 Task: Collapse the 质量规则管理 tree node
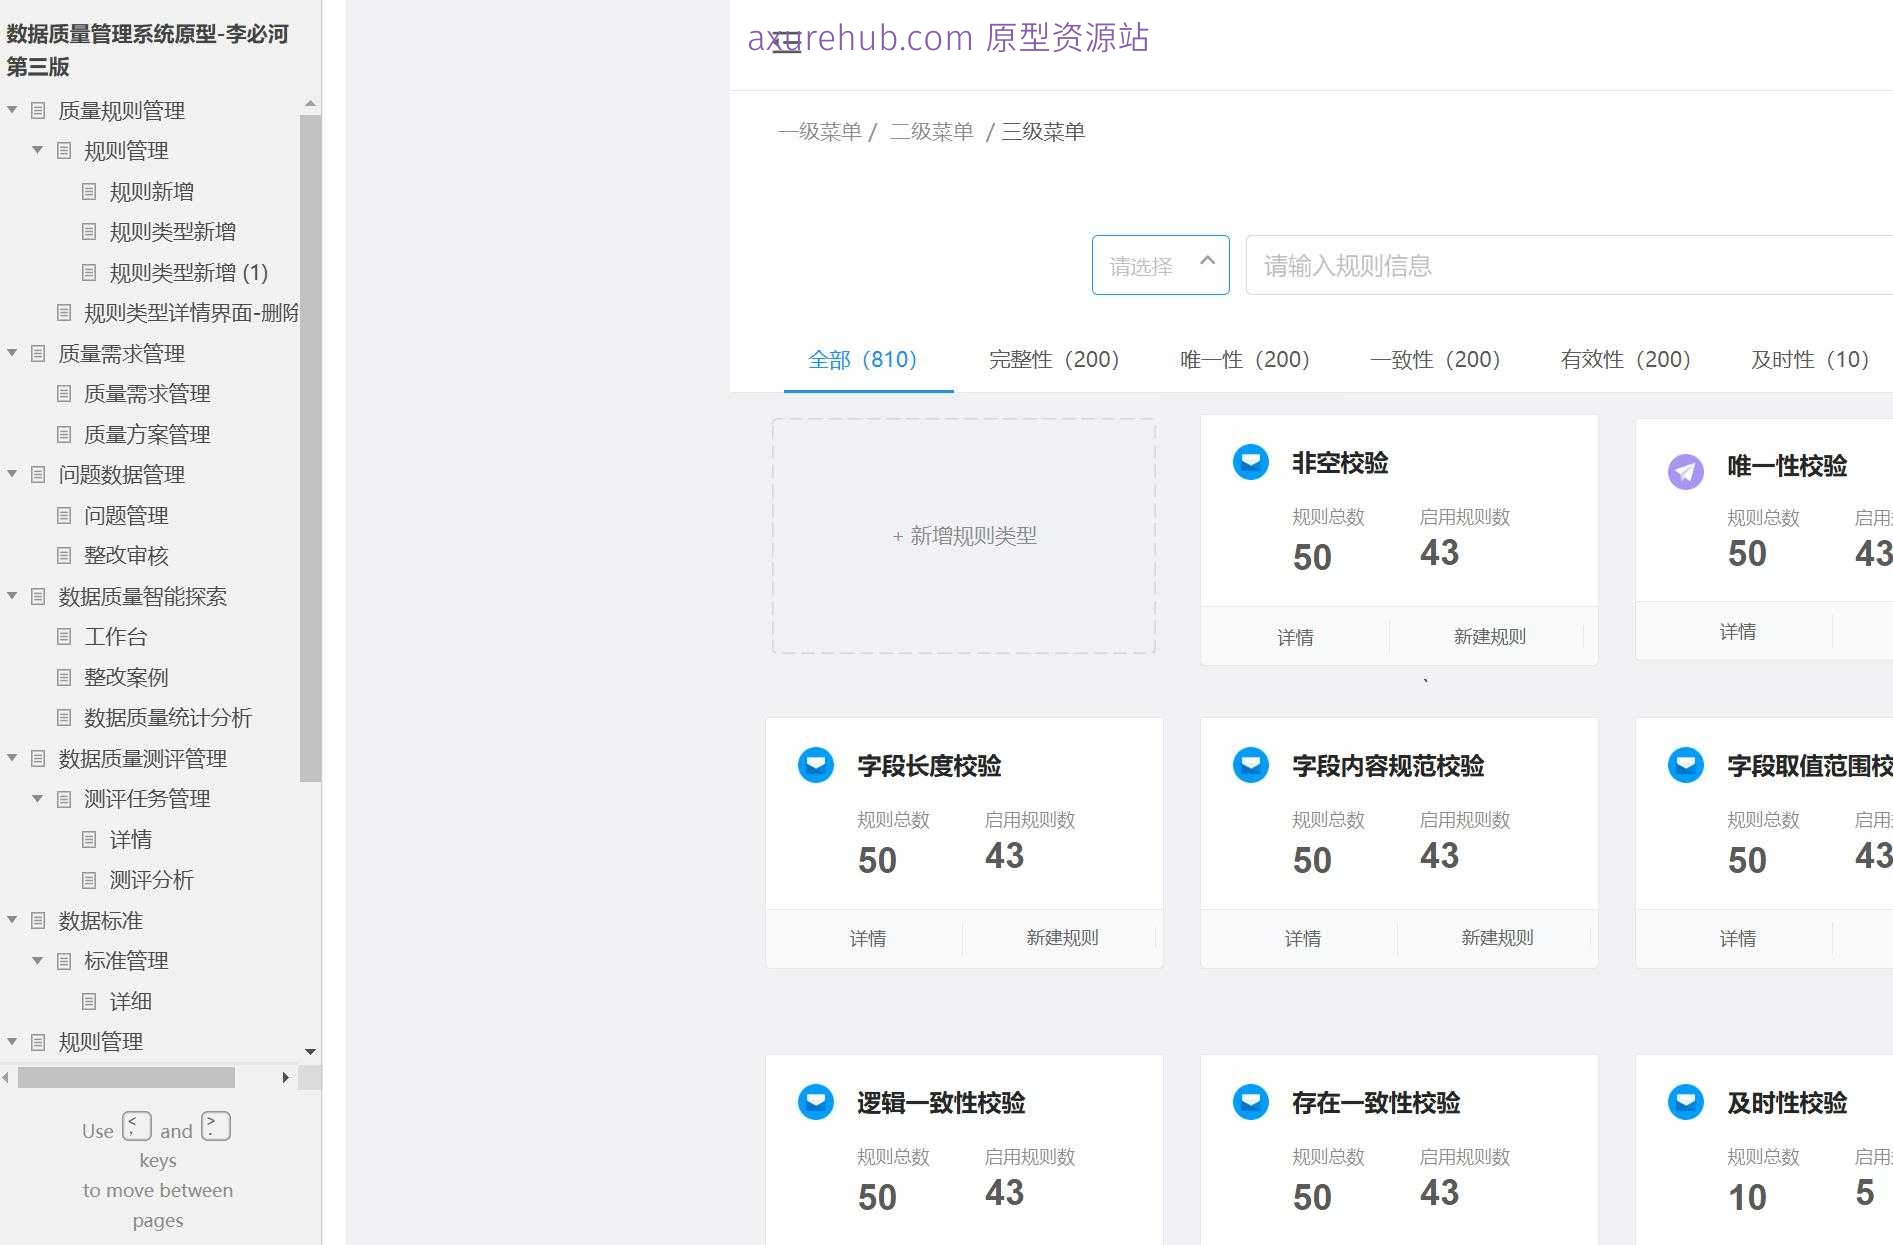tap(12, 110)
